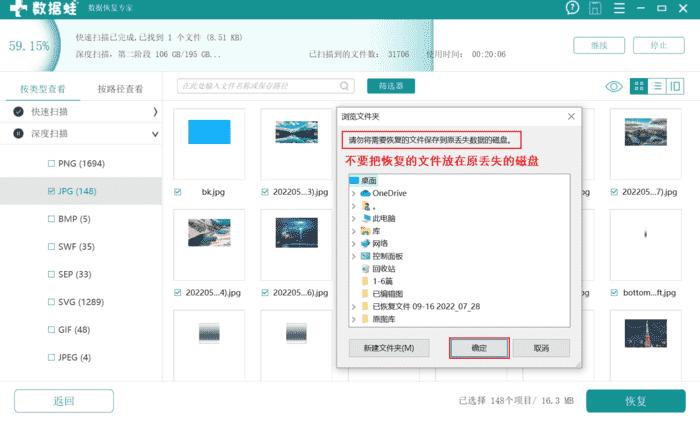Open the 202205...7).jpg thumbnail
700x423 pixels.
click(646, 132)
